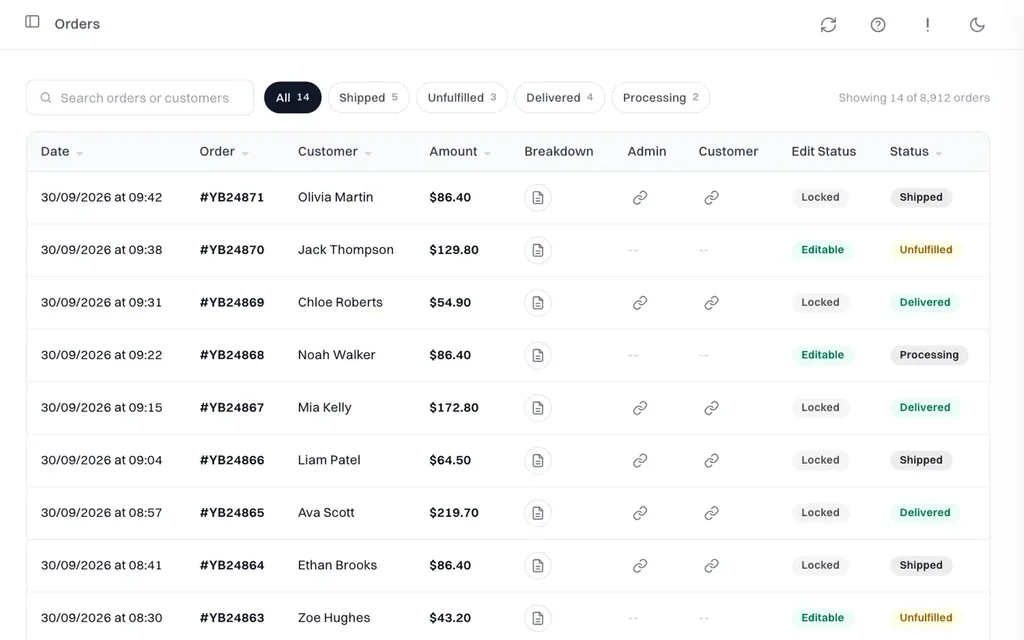1024x640 pixels.
Task: Select customer name Noah Walker
Action: (336, 355)
